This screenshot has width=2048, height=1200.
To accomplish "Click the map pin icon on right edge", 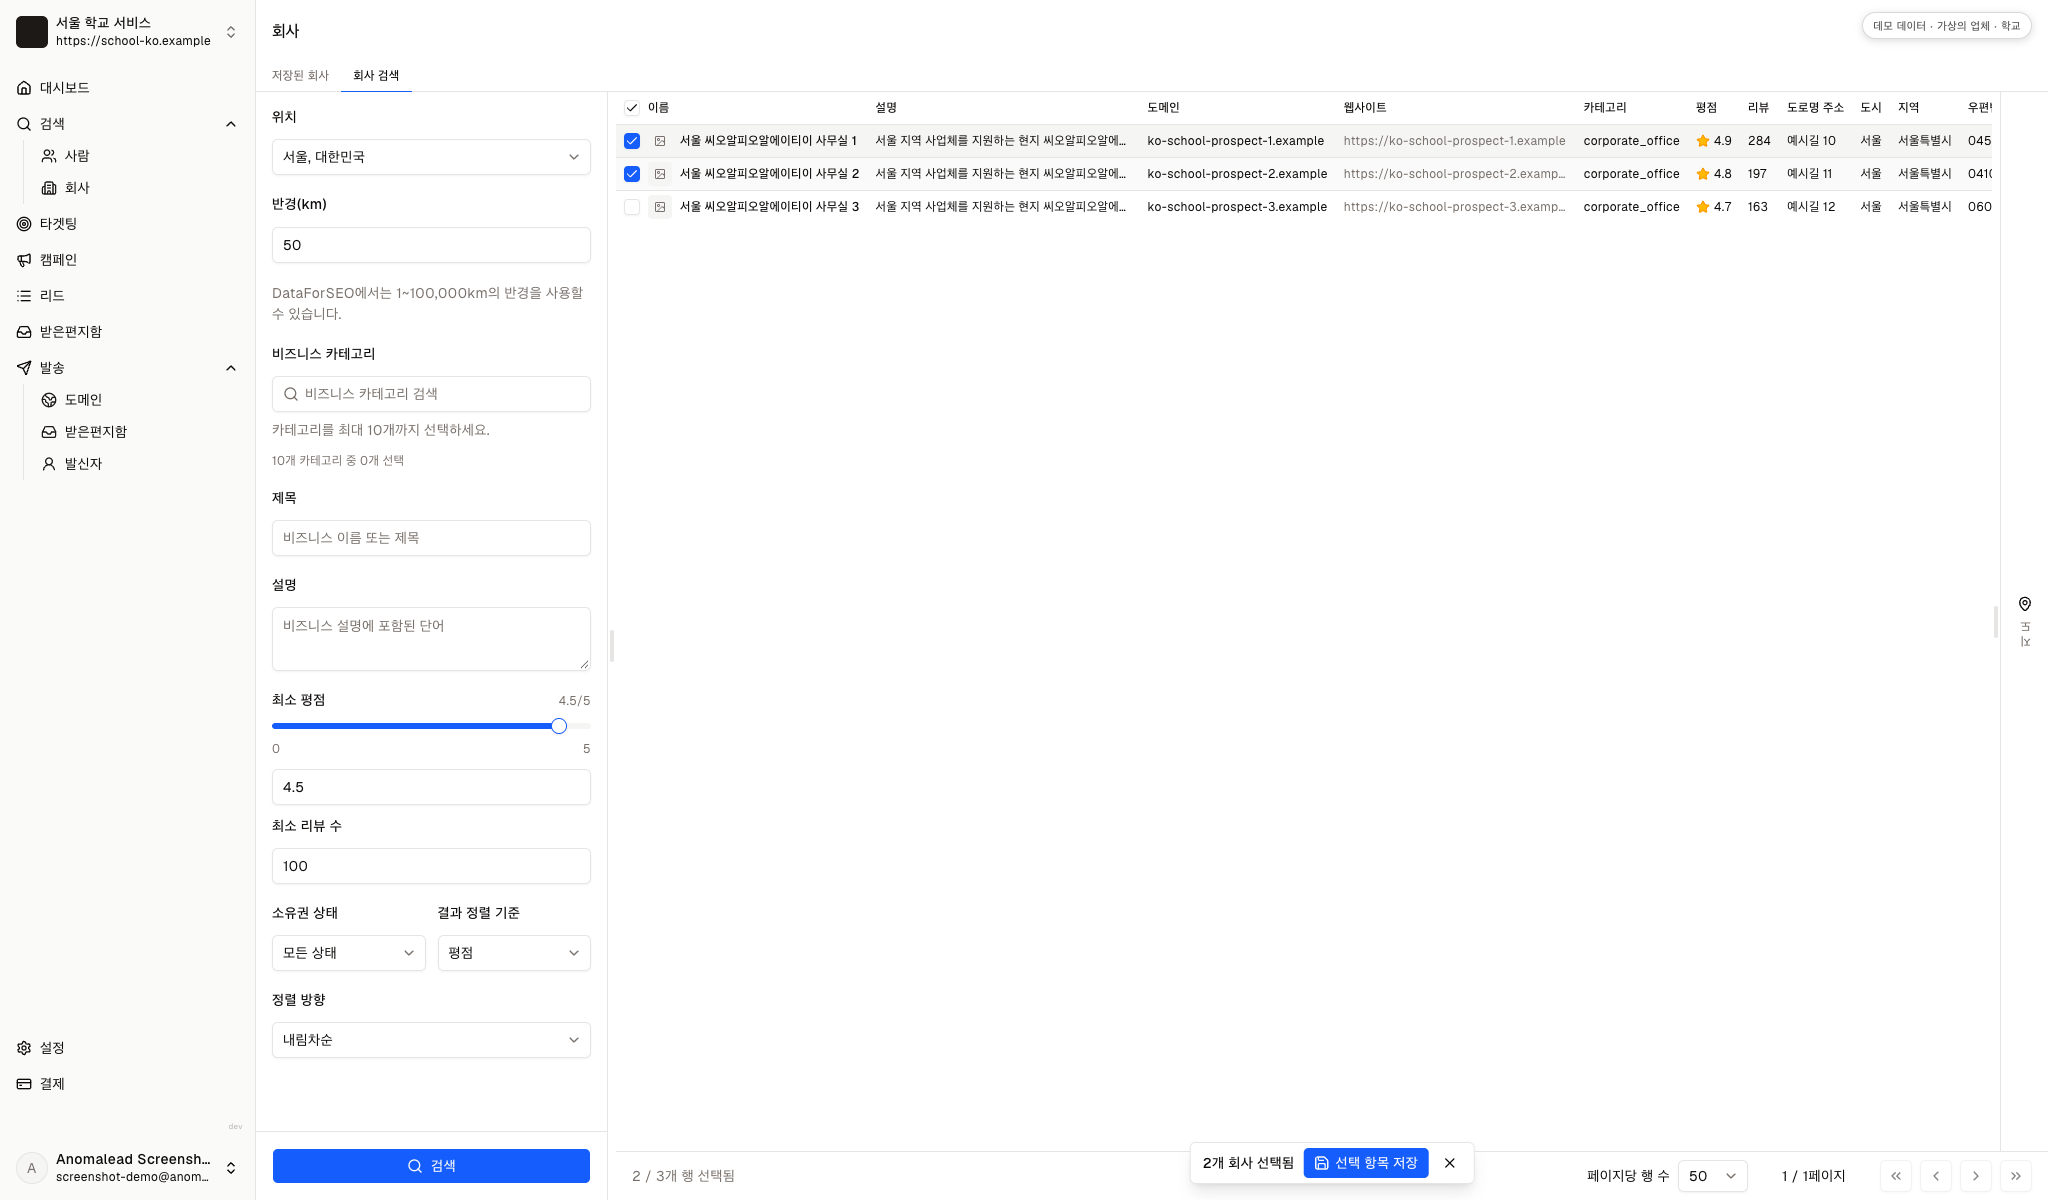I will pyautogui.click(x=2024, y=604).
